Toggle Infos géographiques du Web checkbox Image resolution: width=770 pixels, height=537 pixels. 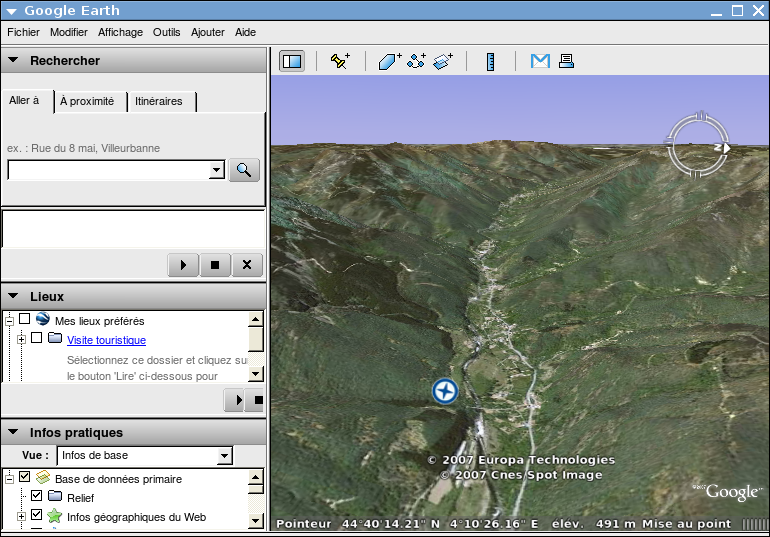tap(37, 516)
